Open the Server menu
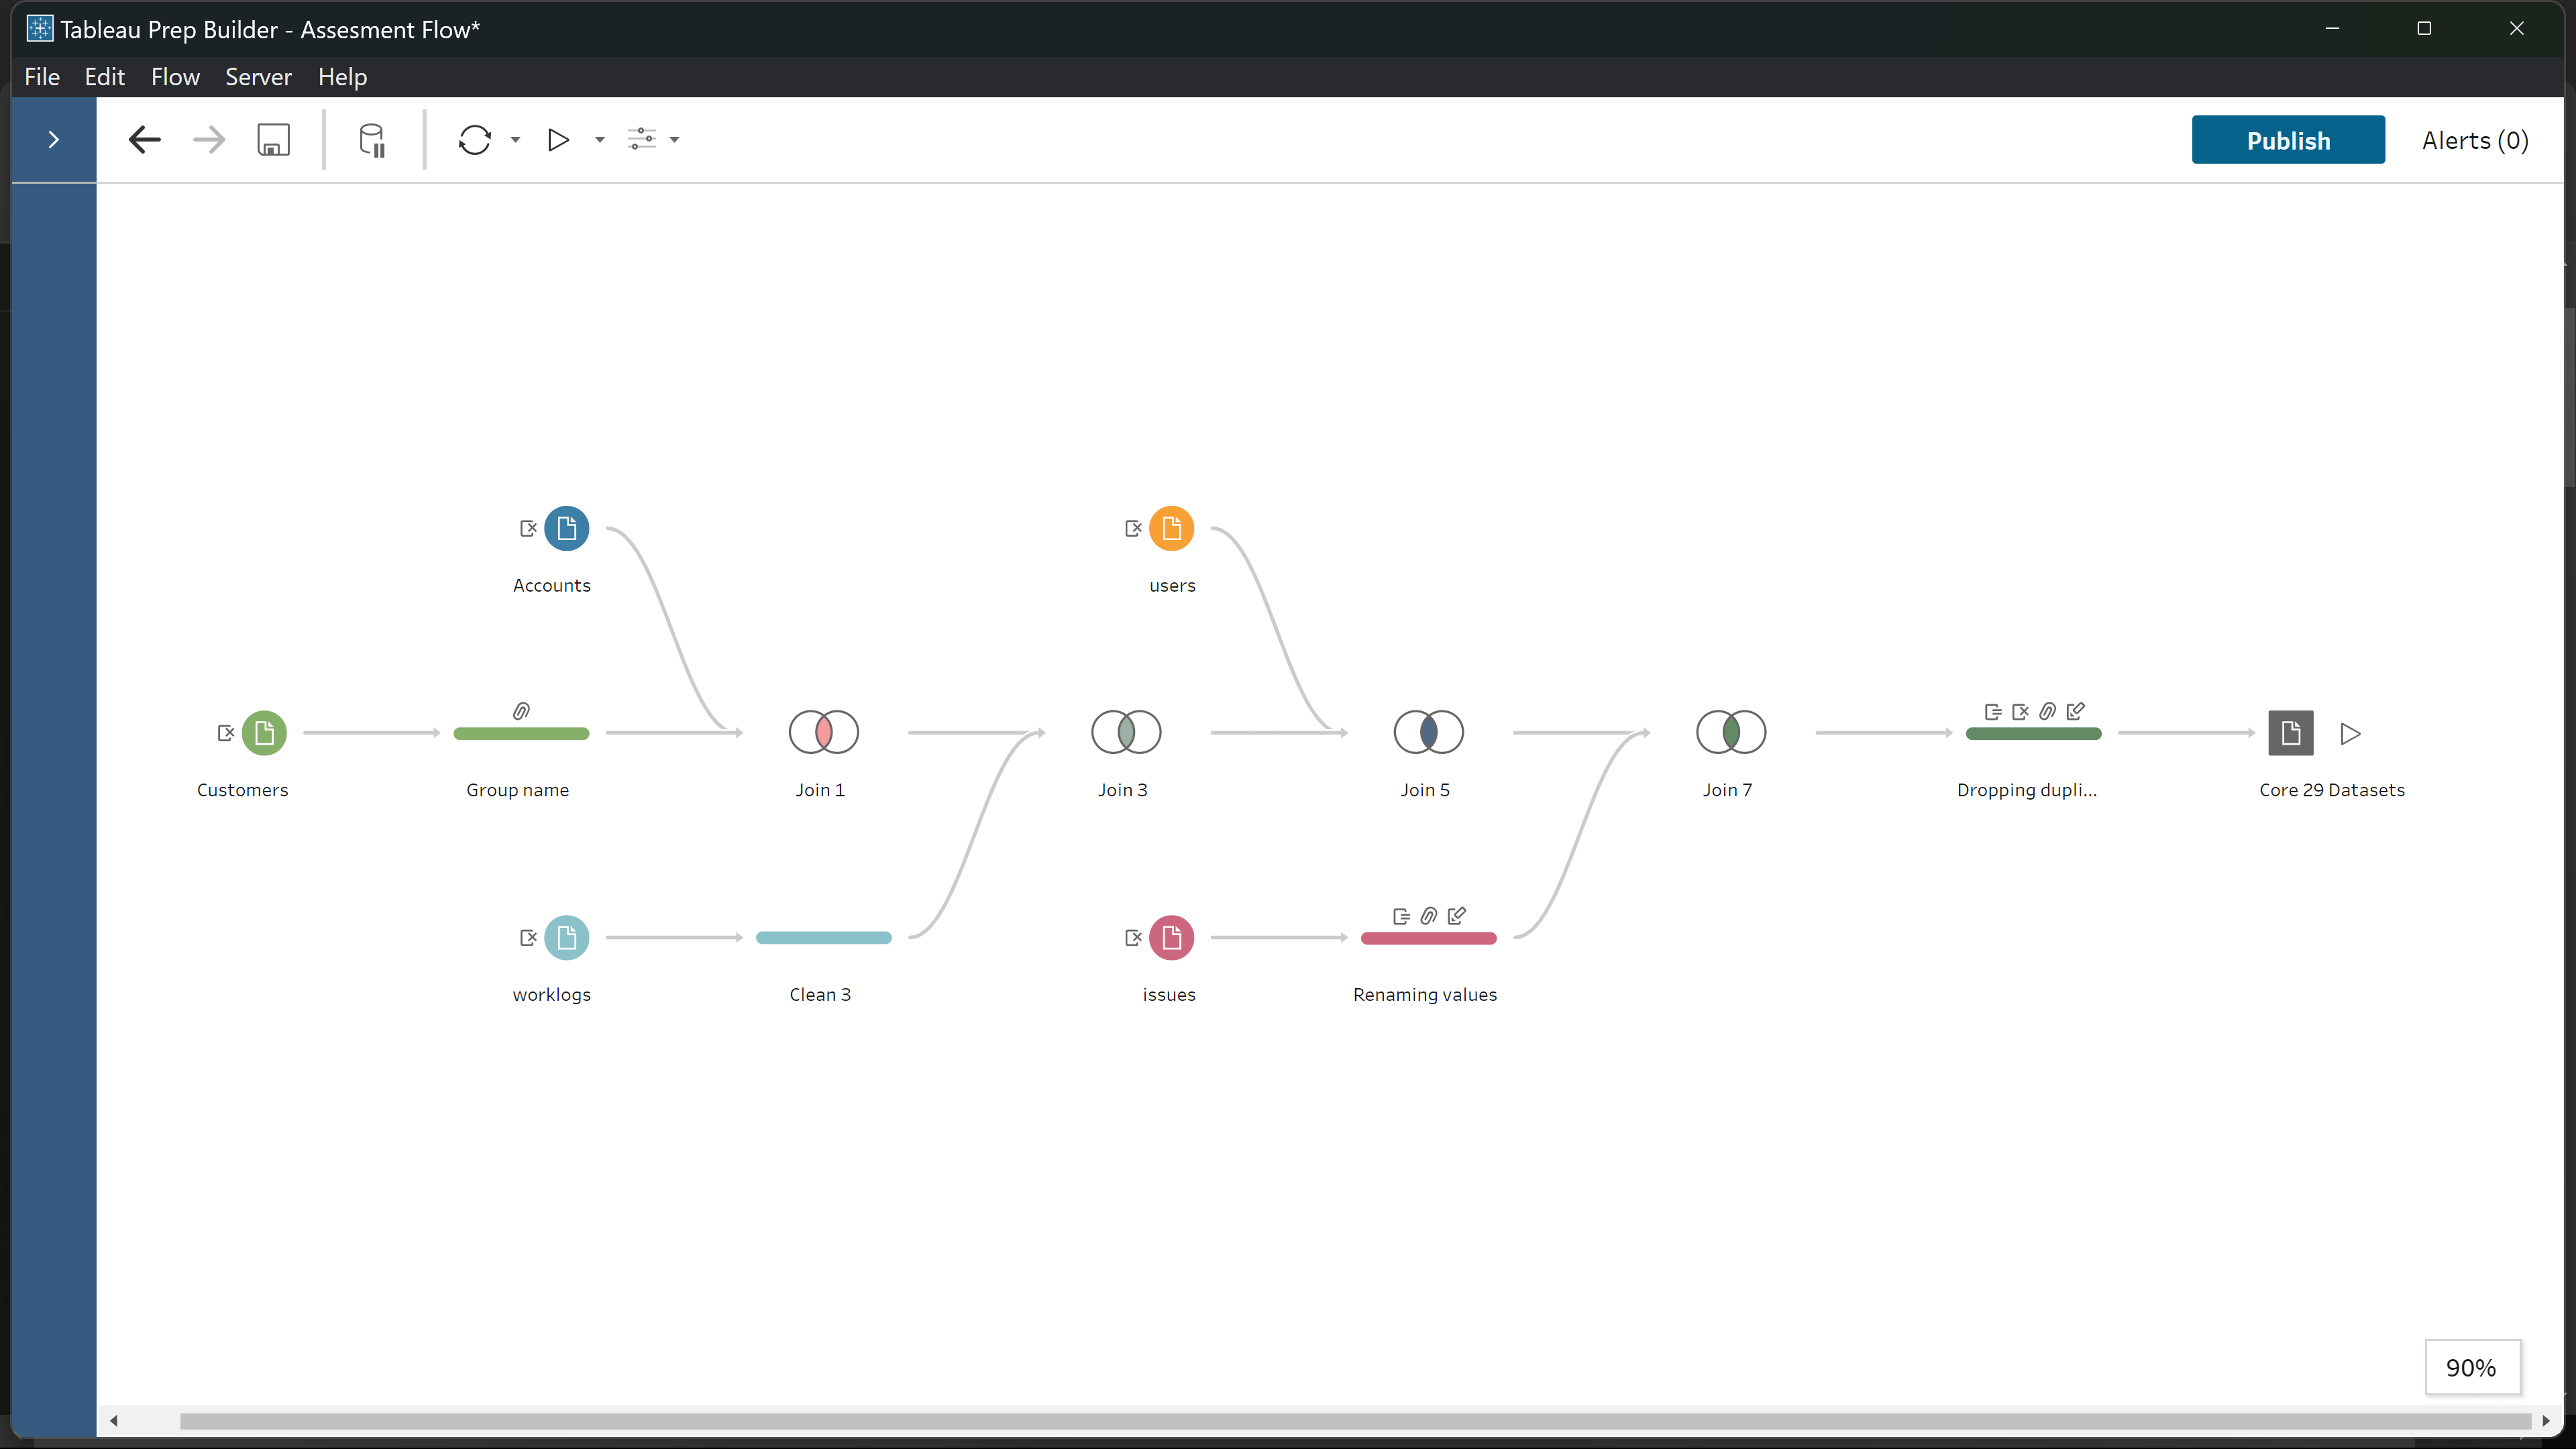Screen dimensions: 2576x1449 258,77
